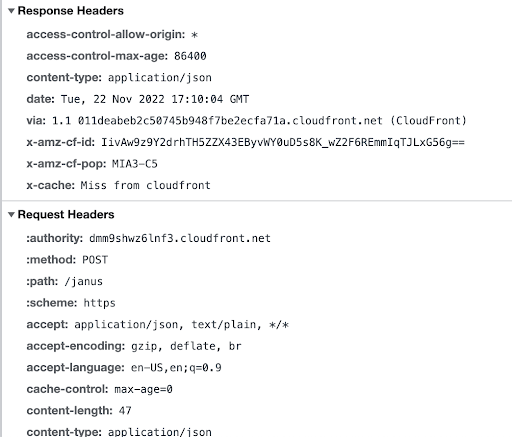Viewport: 512px width, 437px height.
Task: Click the x-amz-cf-pop value MIA3-C5
Action: coord(134,164)
